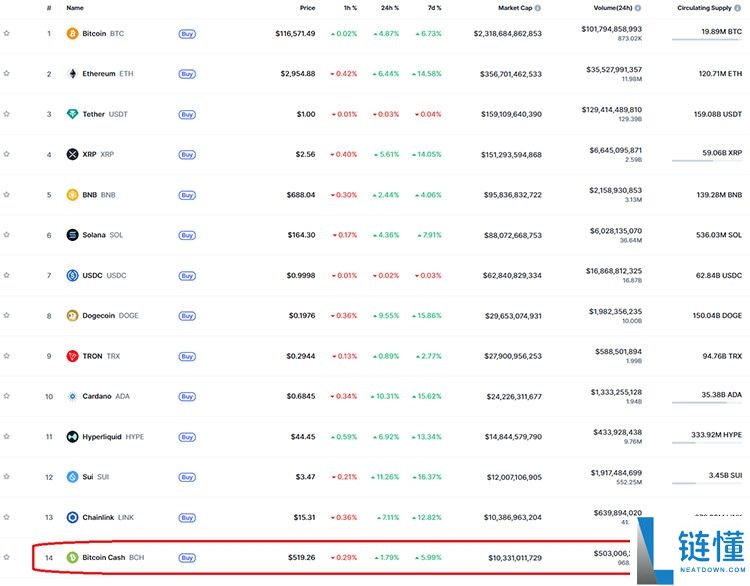The height and width of the screenshot is (586, 750).
Task: Toggle watchlist star for Bitcoin Cash
Action: pyautogui.click(x=7, y=557)
